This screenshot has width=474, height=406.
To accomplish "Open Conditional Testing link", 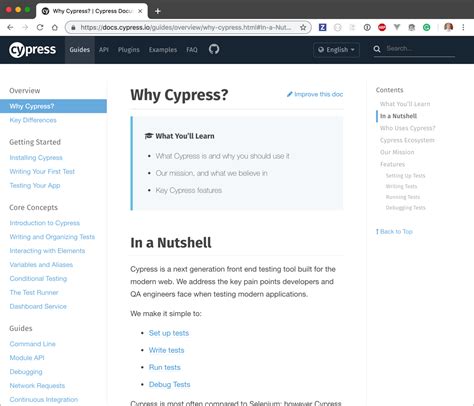I will click(x=38, y=278).
